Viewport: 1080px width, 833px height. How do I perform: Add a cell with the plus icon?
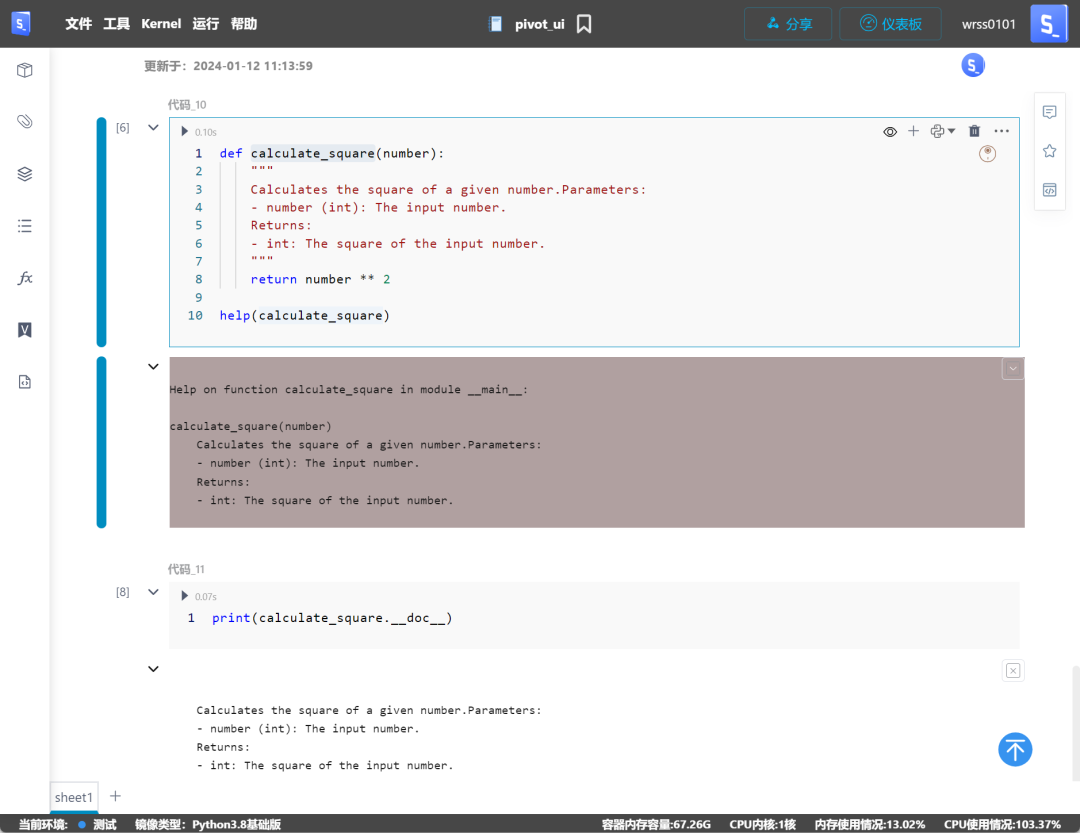pos(913,131)
